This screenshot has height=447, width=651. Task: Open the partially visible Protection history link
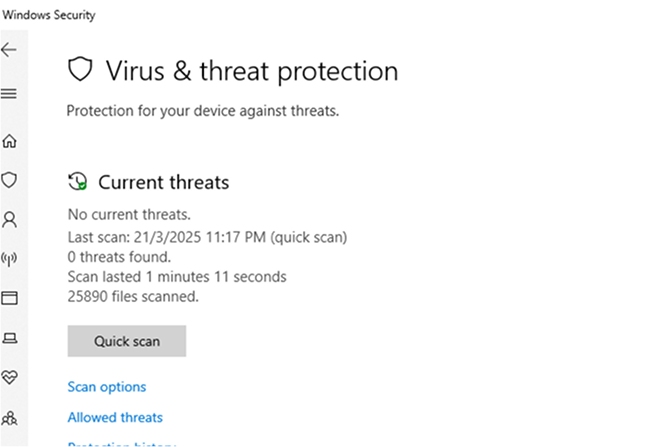[x=121, y=444]
